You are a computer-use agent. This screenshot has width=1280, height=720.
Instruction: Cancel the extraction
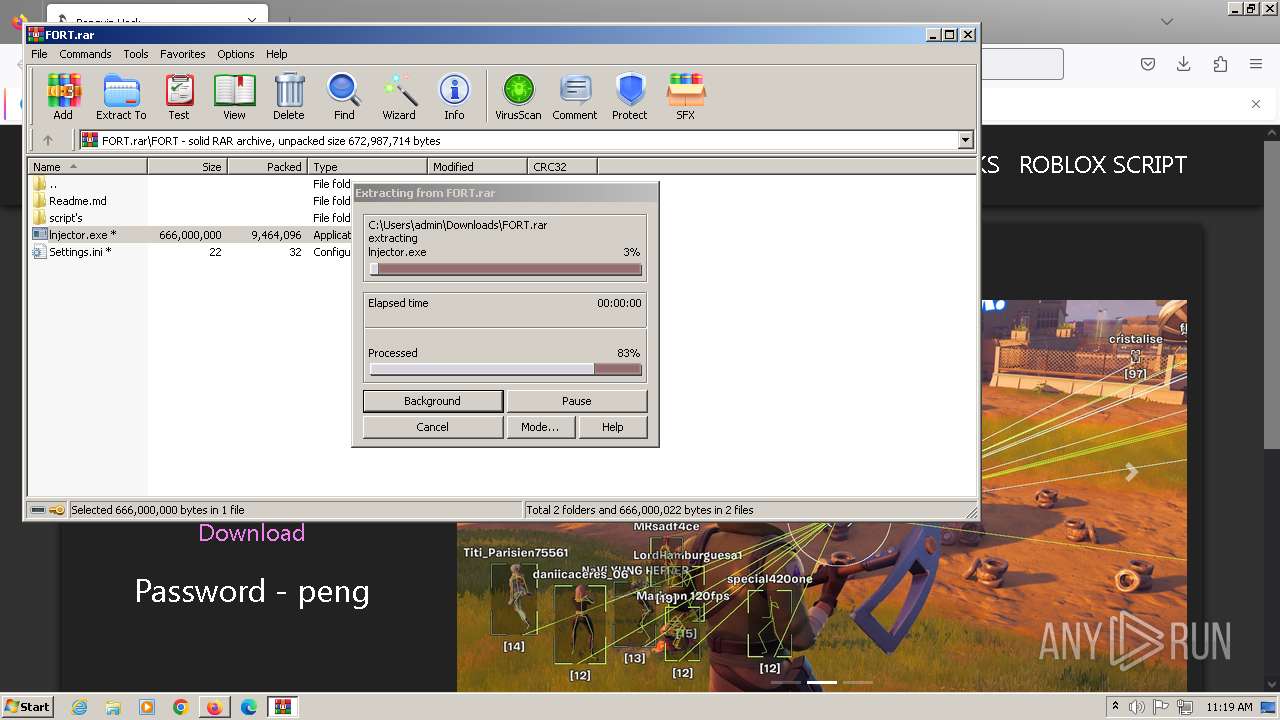click(433, 427)
